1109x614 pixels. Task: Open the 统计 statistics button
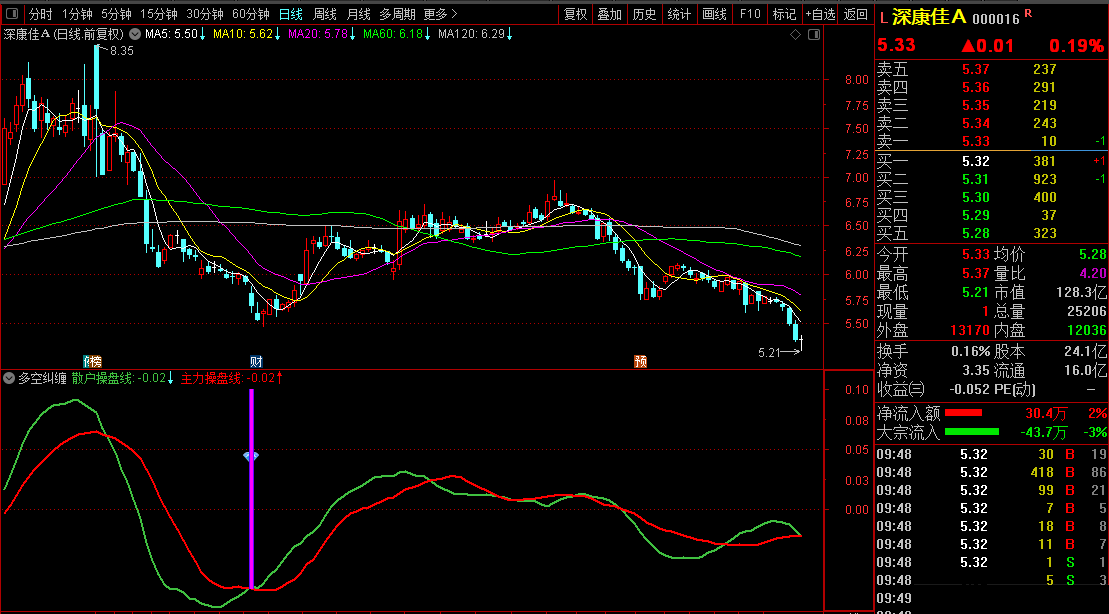[x=679, y=14]
